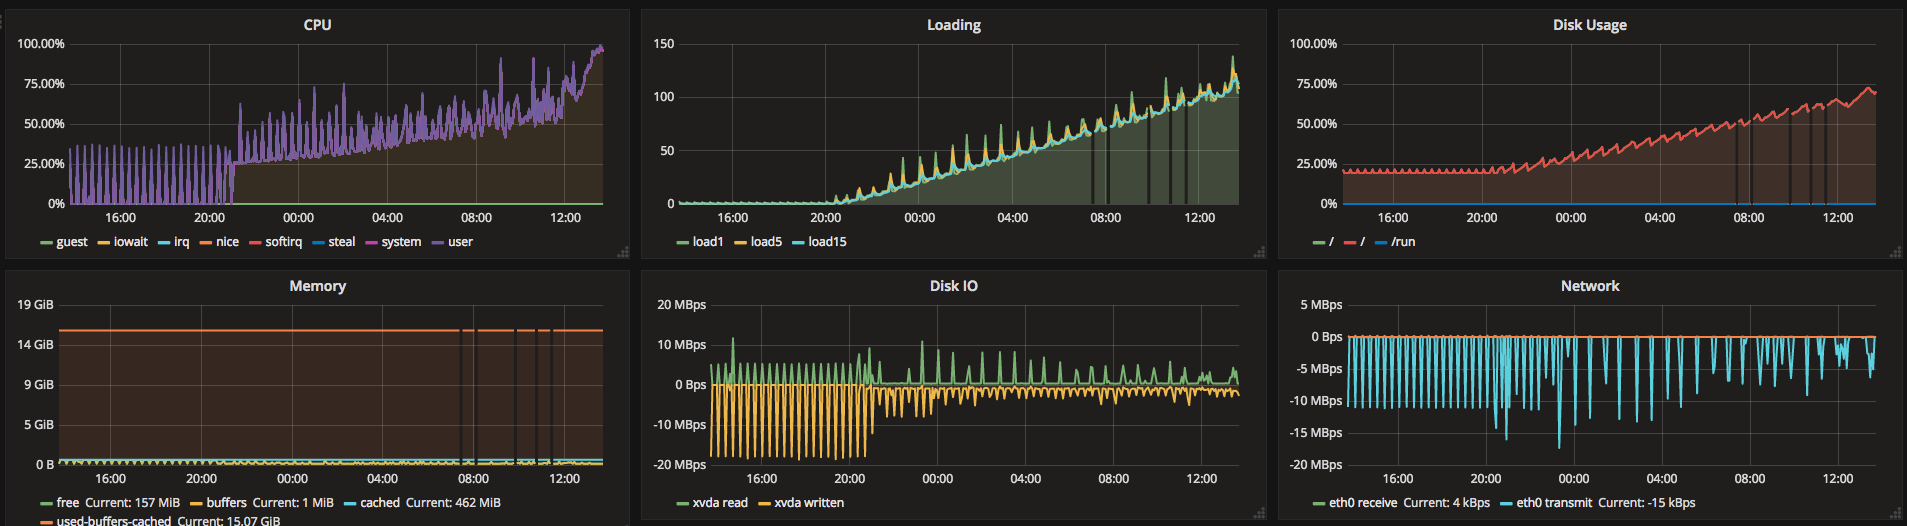Click the Disk Usage panel resize handle
Screen dimensions: 1907x526
[1895, 252]
